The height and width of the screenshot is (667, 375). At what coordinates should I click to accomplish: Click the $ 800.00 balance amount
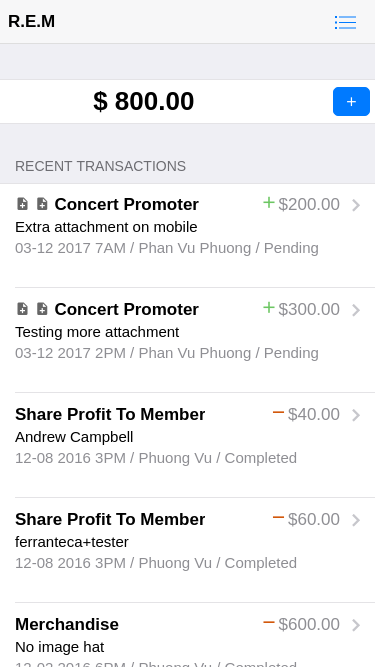point(144,101)
